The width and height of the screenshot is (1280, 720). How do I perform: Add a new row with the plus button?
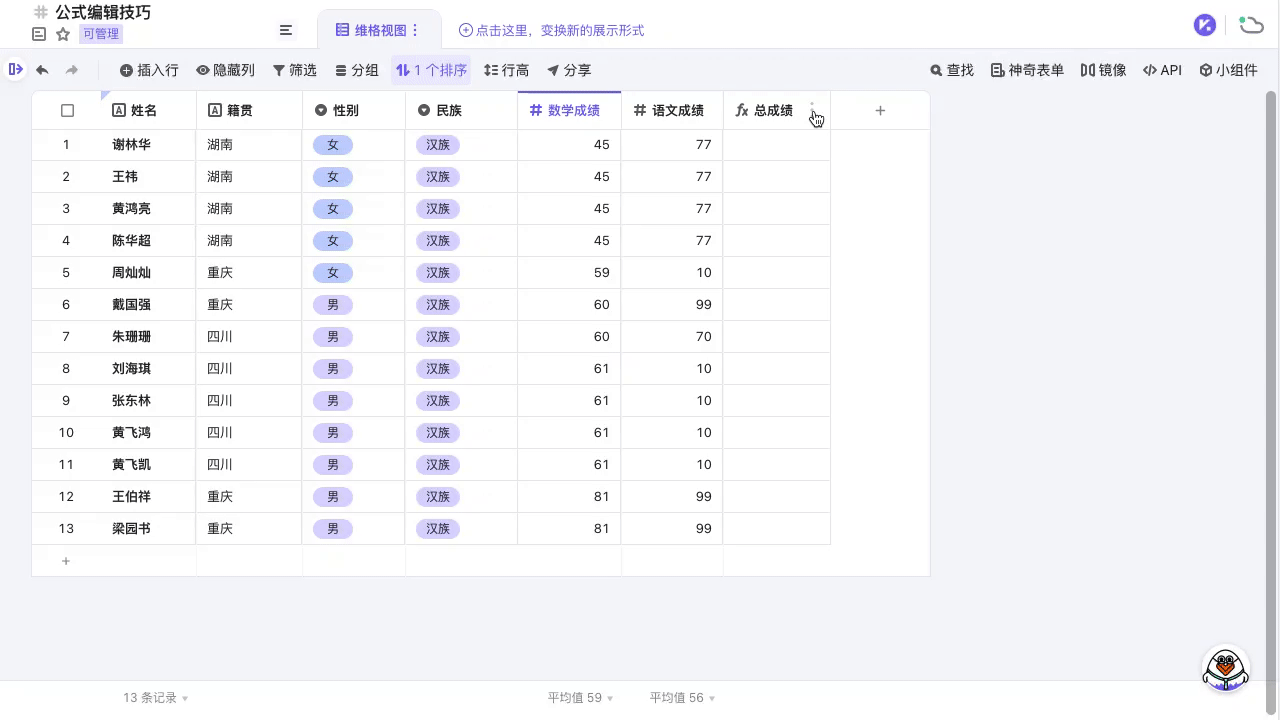66,561
